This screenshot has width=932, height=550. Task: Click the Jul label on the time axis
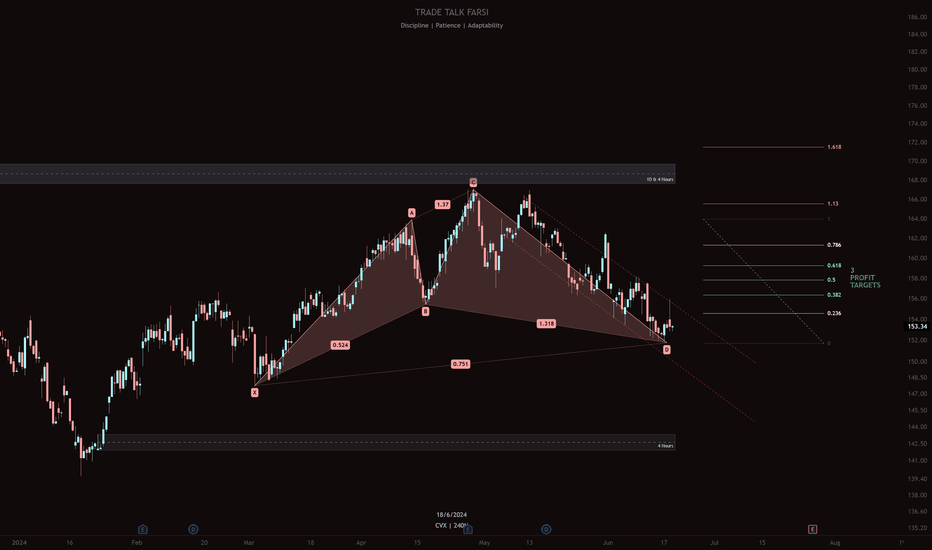tap(714, 542)
